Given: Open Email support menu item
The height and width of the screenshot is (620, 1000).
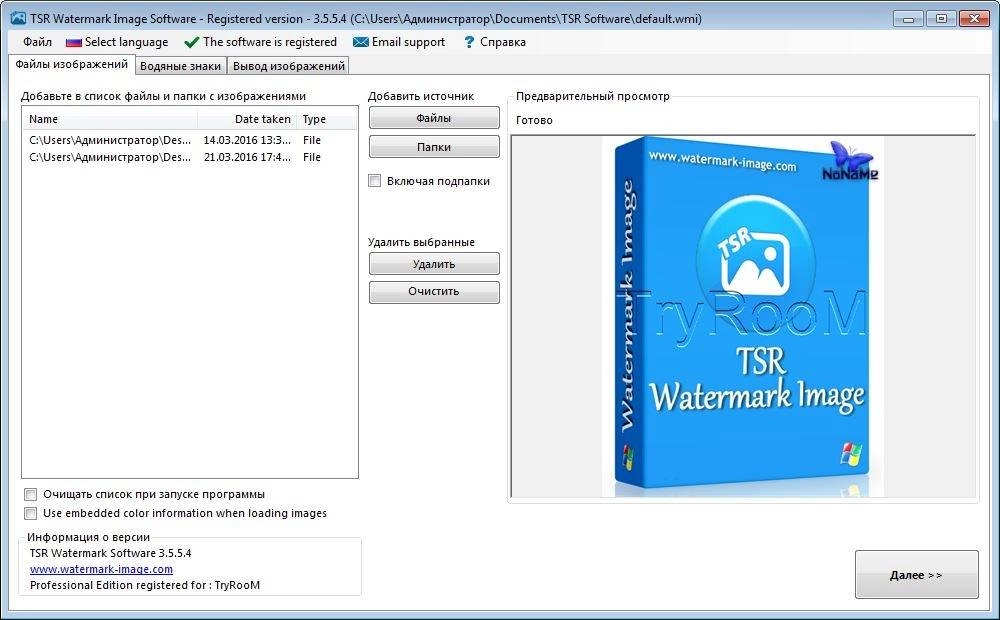Looking at the screenshot, I should point(408,42).
